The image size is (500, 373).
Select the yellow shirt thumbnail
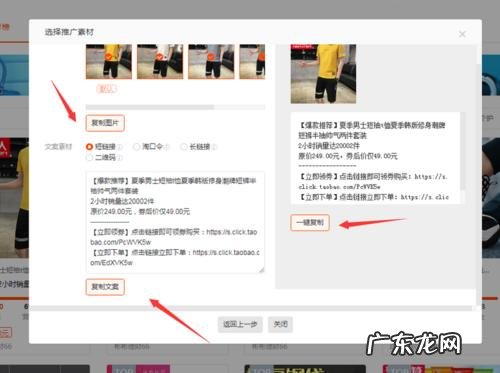pos(109,61)
